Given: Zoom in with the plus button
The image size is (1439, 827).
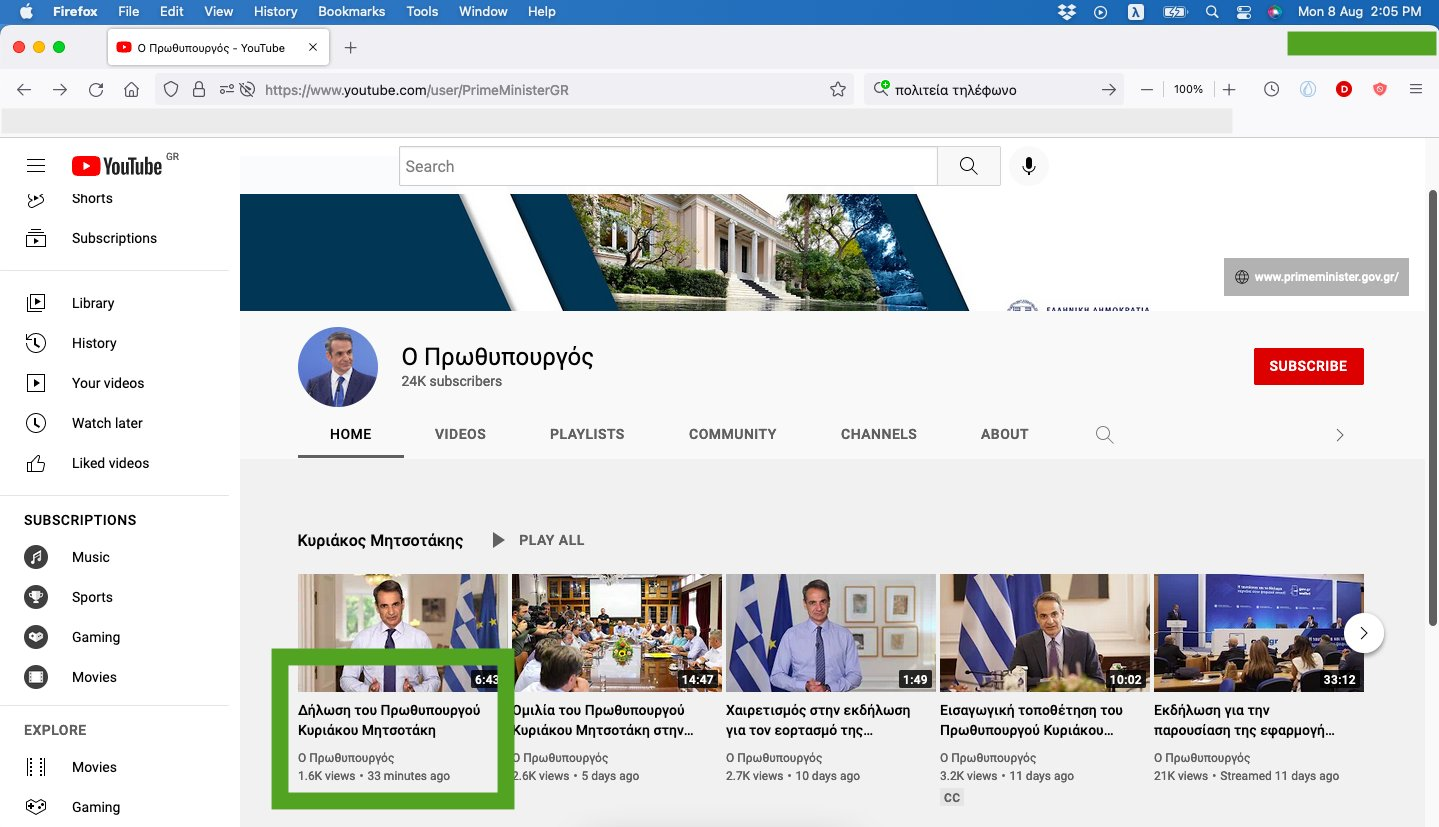Looking at the screenshot, I should click(1229, 90).
